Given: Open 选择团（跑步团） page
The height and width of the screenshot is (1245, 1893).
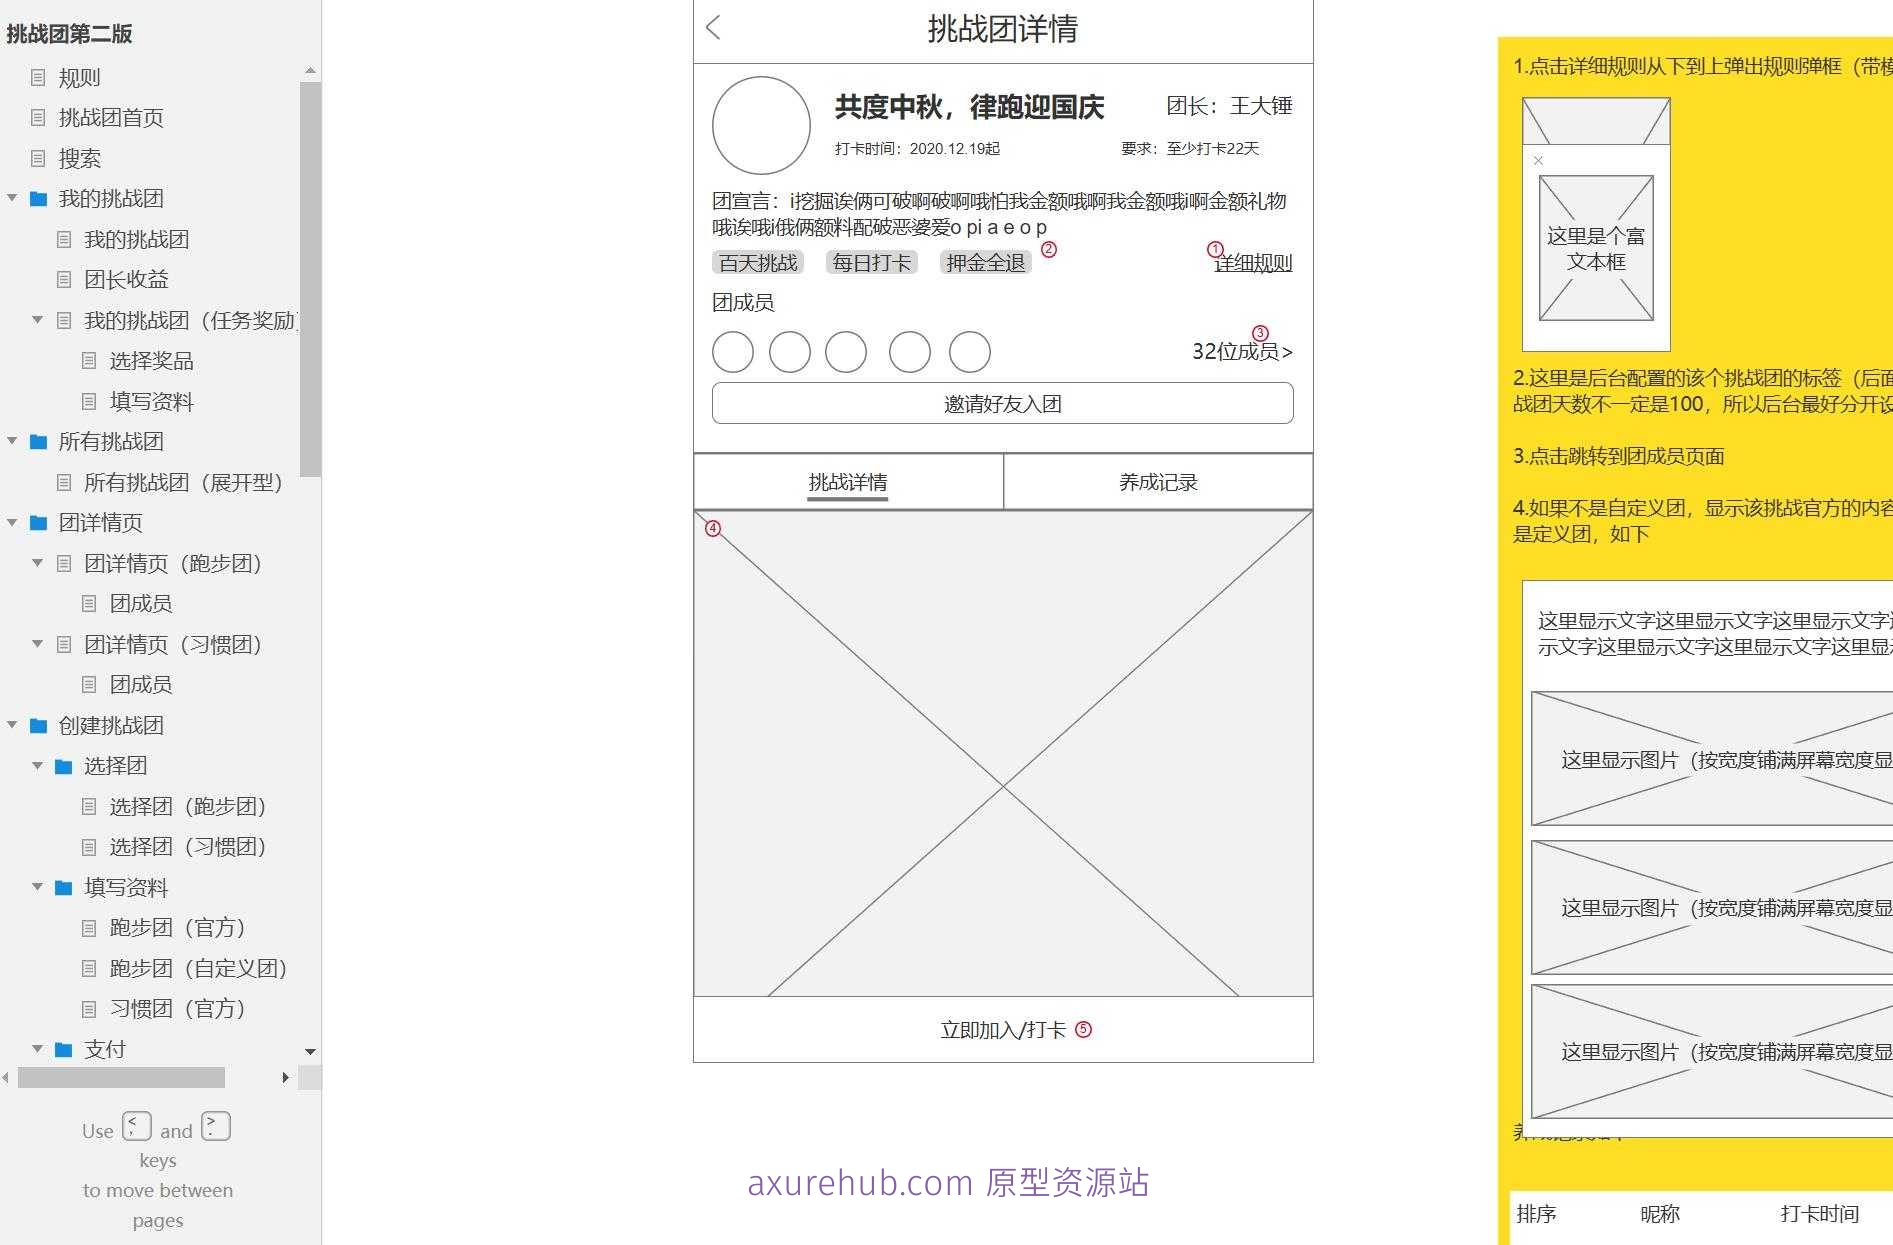Looking at the screenshot, I should (x=188, y=806).
